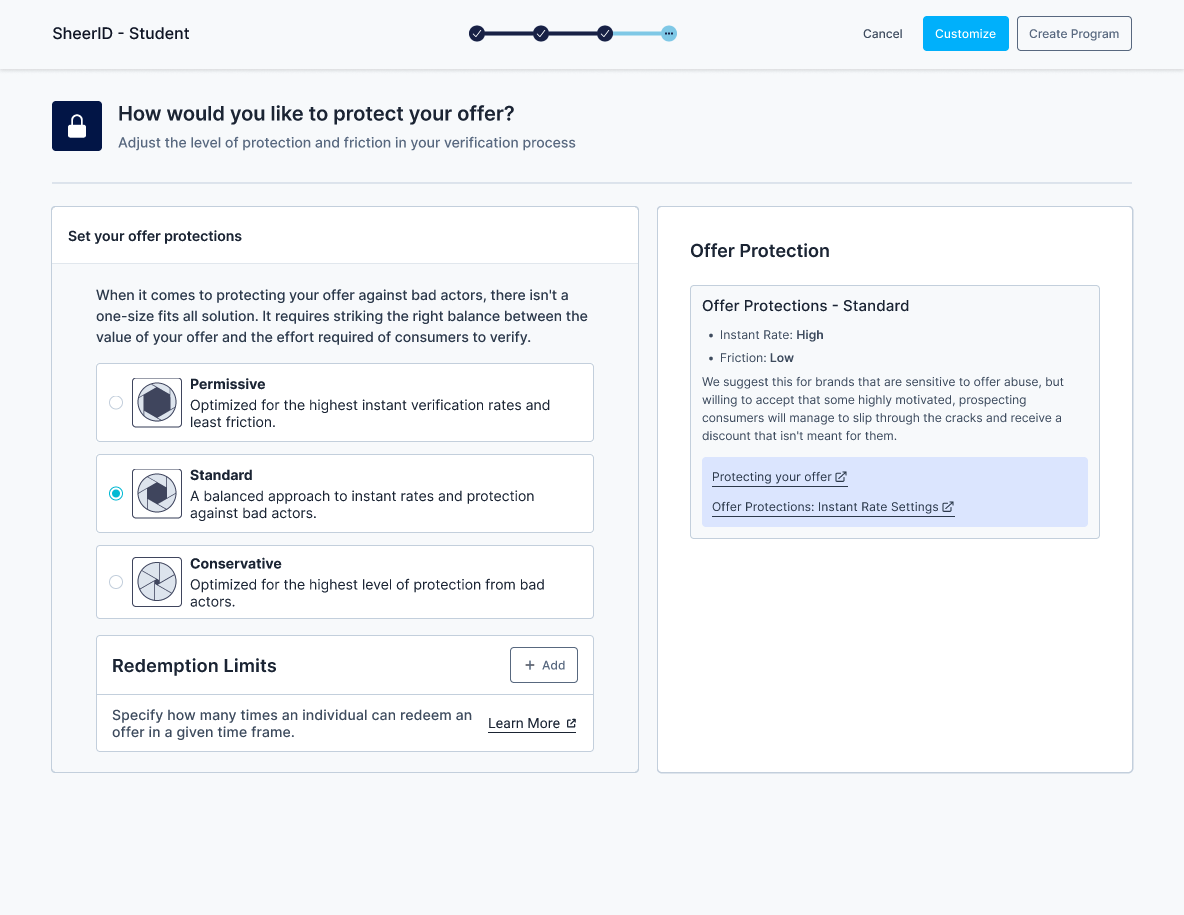Click the Conservative aperture icon
Screen dimensions: 1184x915
157,582
